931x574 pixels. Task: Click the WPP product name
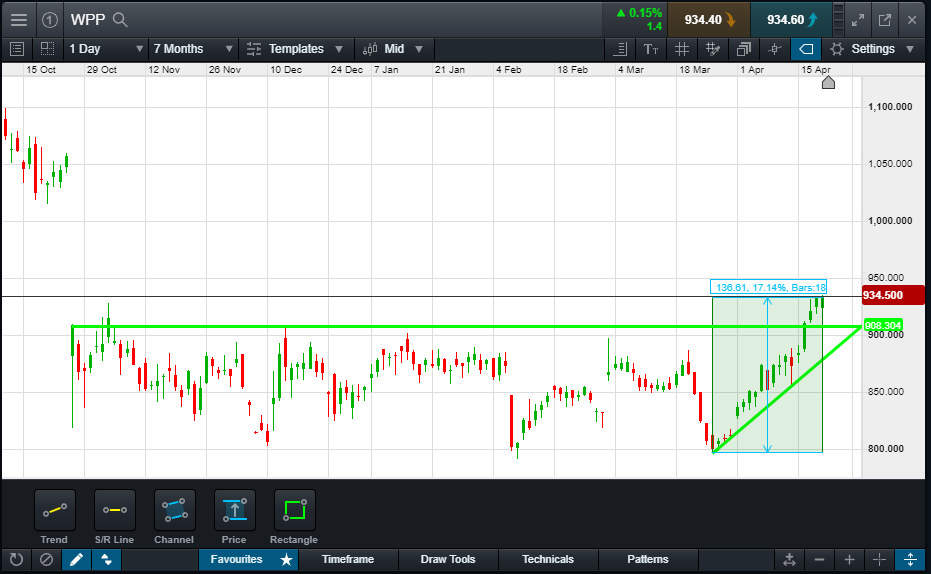click(x=88, y=20)
